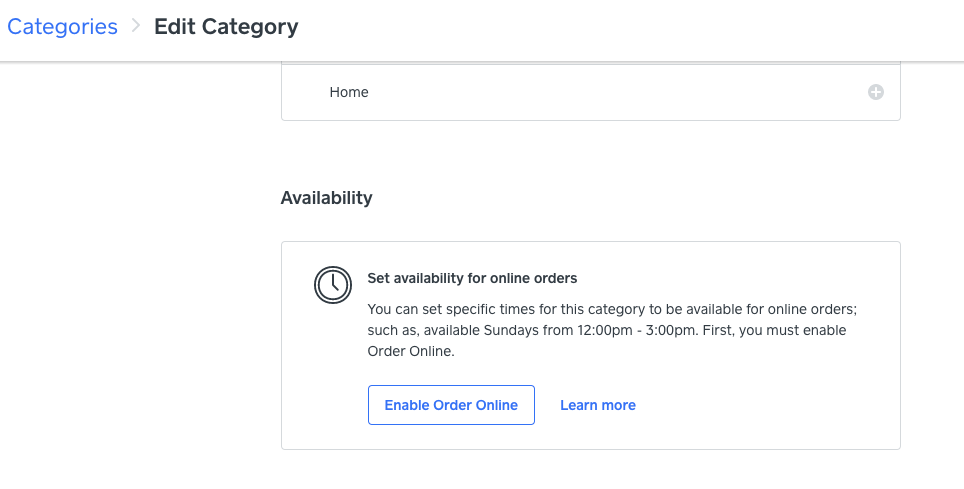Click the breadcrumb chevron separator arrow
The height and width of the screenshot is (489, 964).
pyautogui.click(x=136, y=27)
